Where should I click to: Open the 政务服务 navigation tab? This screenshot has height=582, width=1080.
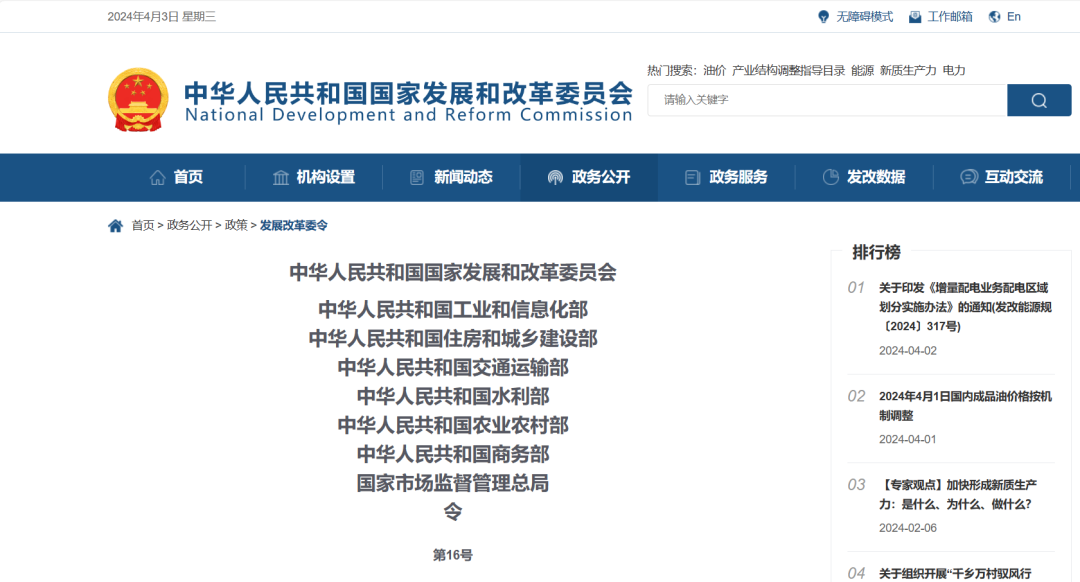point(726,177)
